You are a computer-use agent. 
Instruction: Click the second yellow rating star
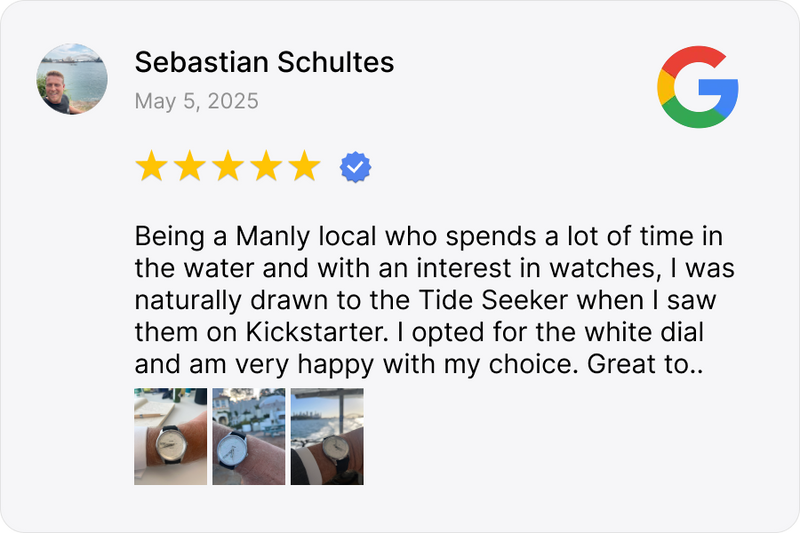[189, 167]
